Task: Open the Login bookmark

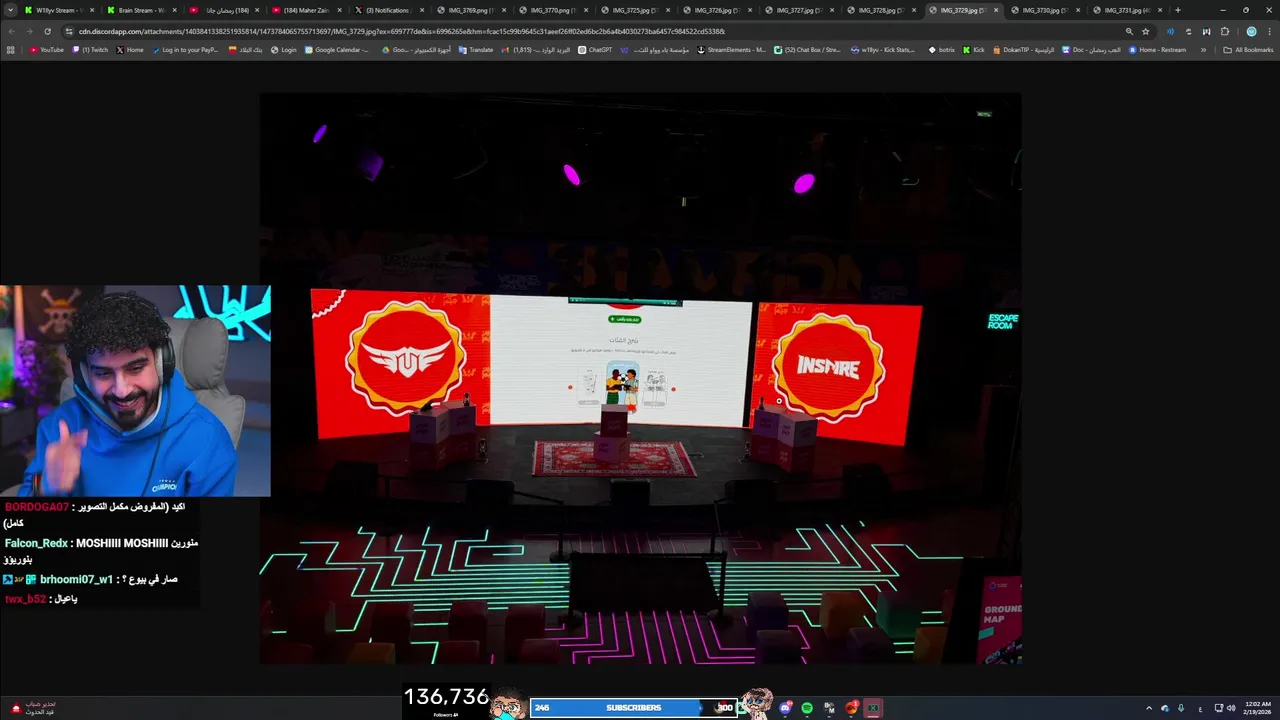Action: click(284, 50)
